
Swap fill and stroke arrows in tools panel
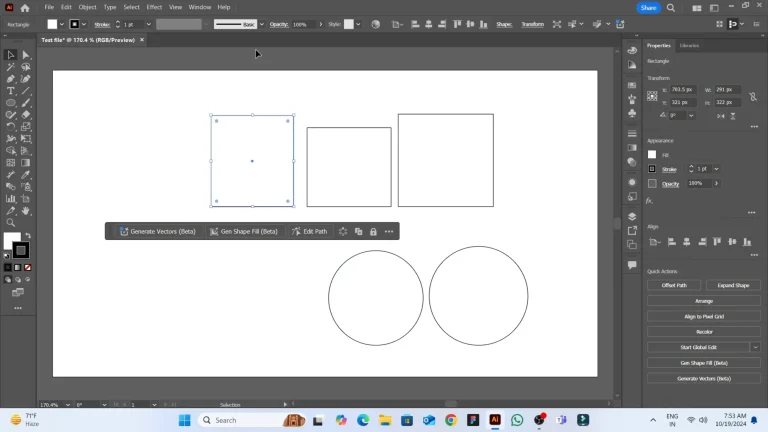[x=28, y=236]
